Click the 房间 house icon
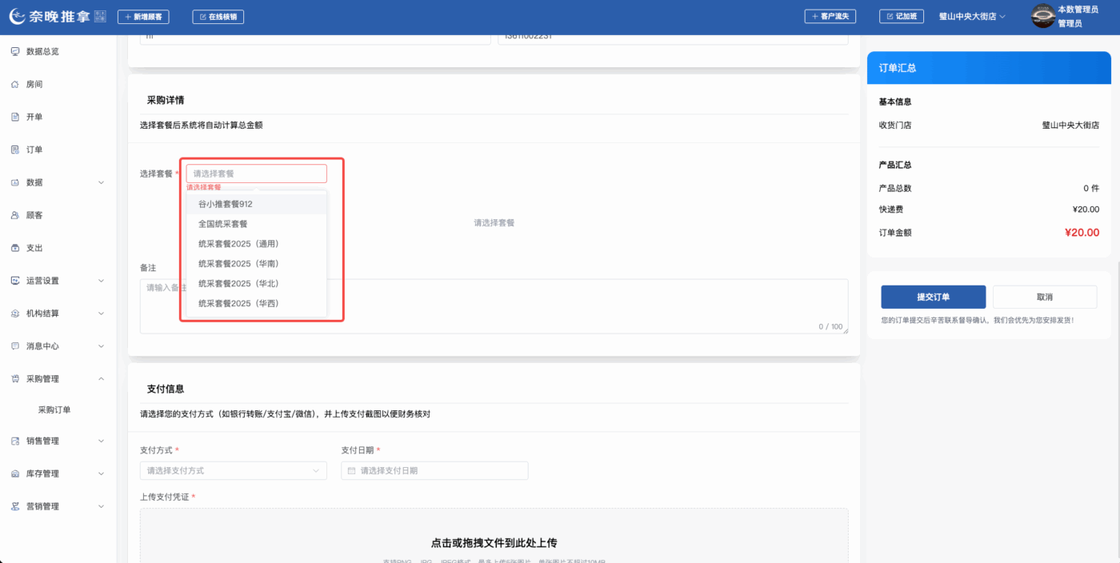 point(15,84)
